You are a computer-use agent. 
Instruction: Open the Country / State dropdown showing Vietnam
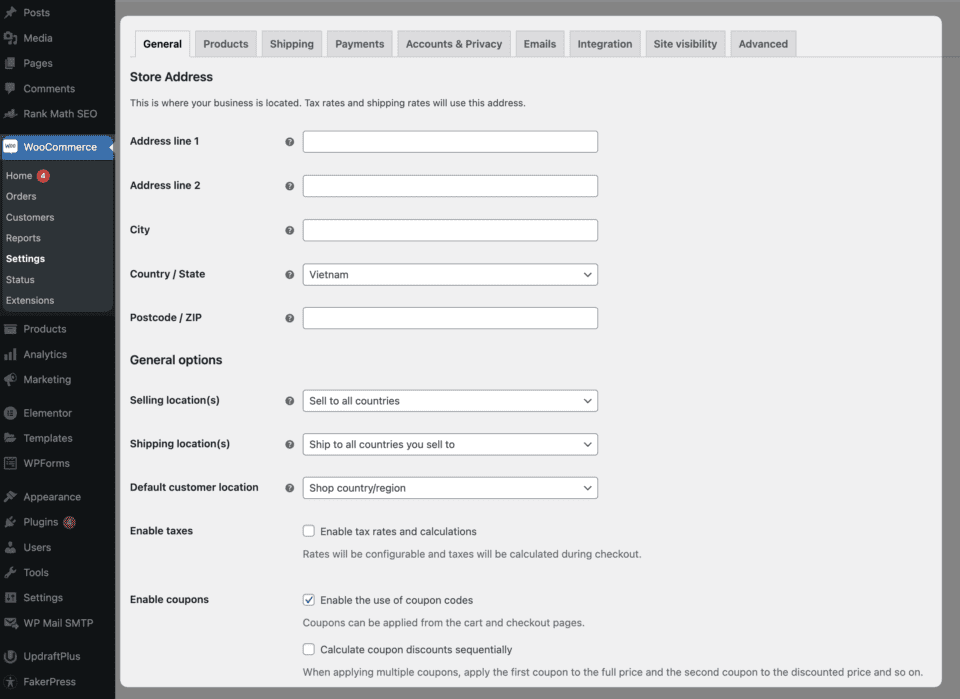pyautogui.click(x=450, y=274)
